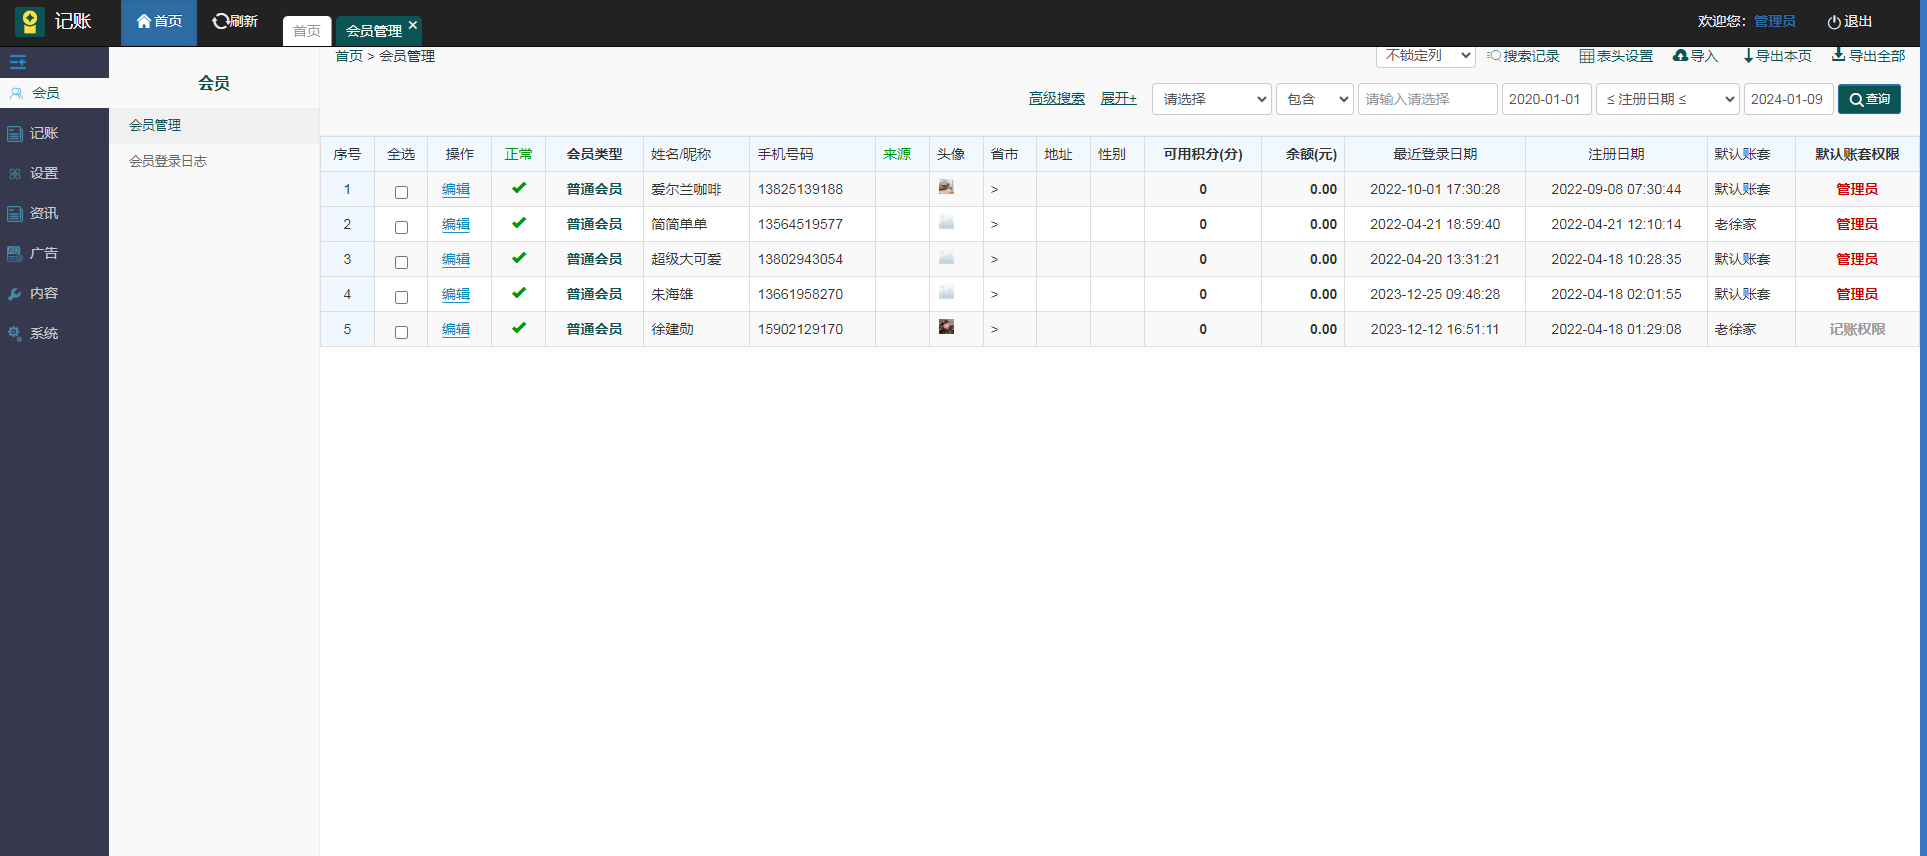
Task: Select 会员登录日志 in submenu
Action: [x=214, y=161]
